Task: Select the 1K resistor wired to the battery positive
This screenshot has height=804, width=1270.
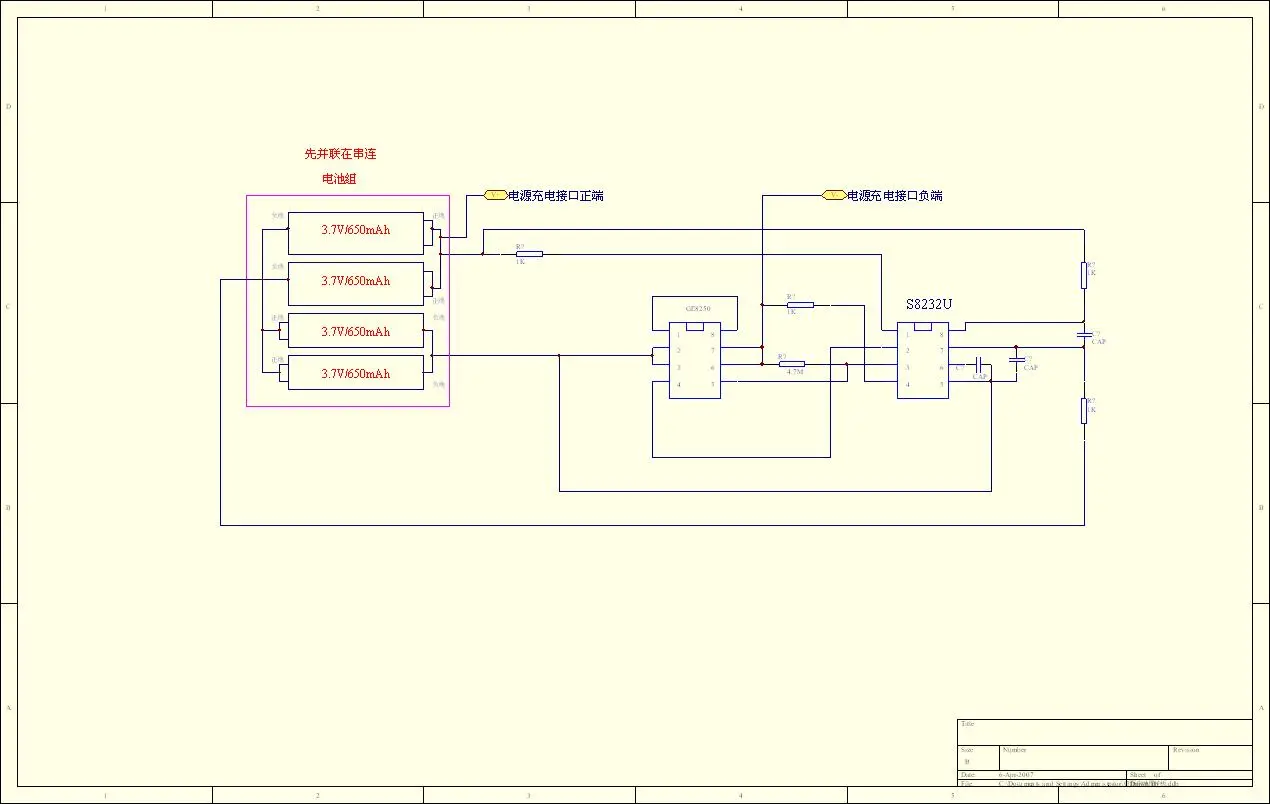Action: click(529, 254)
